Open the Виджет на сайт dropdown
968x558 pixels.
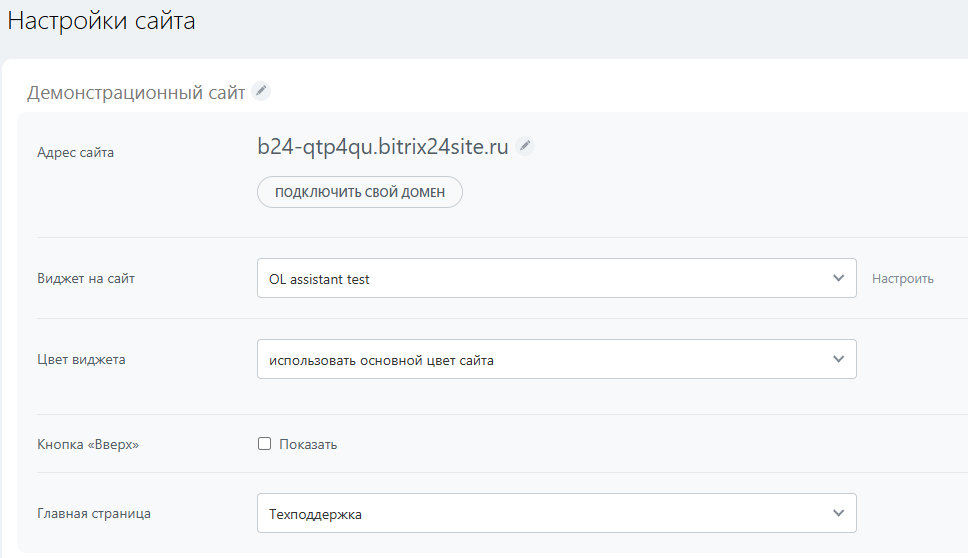[556, 278]
